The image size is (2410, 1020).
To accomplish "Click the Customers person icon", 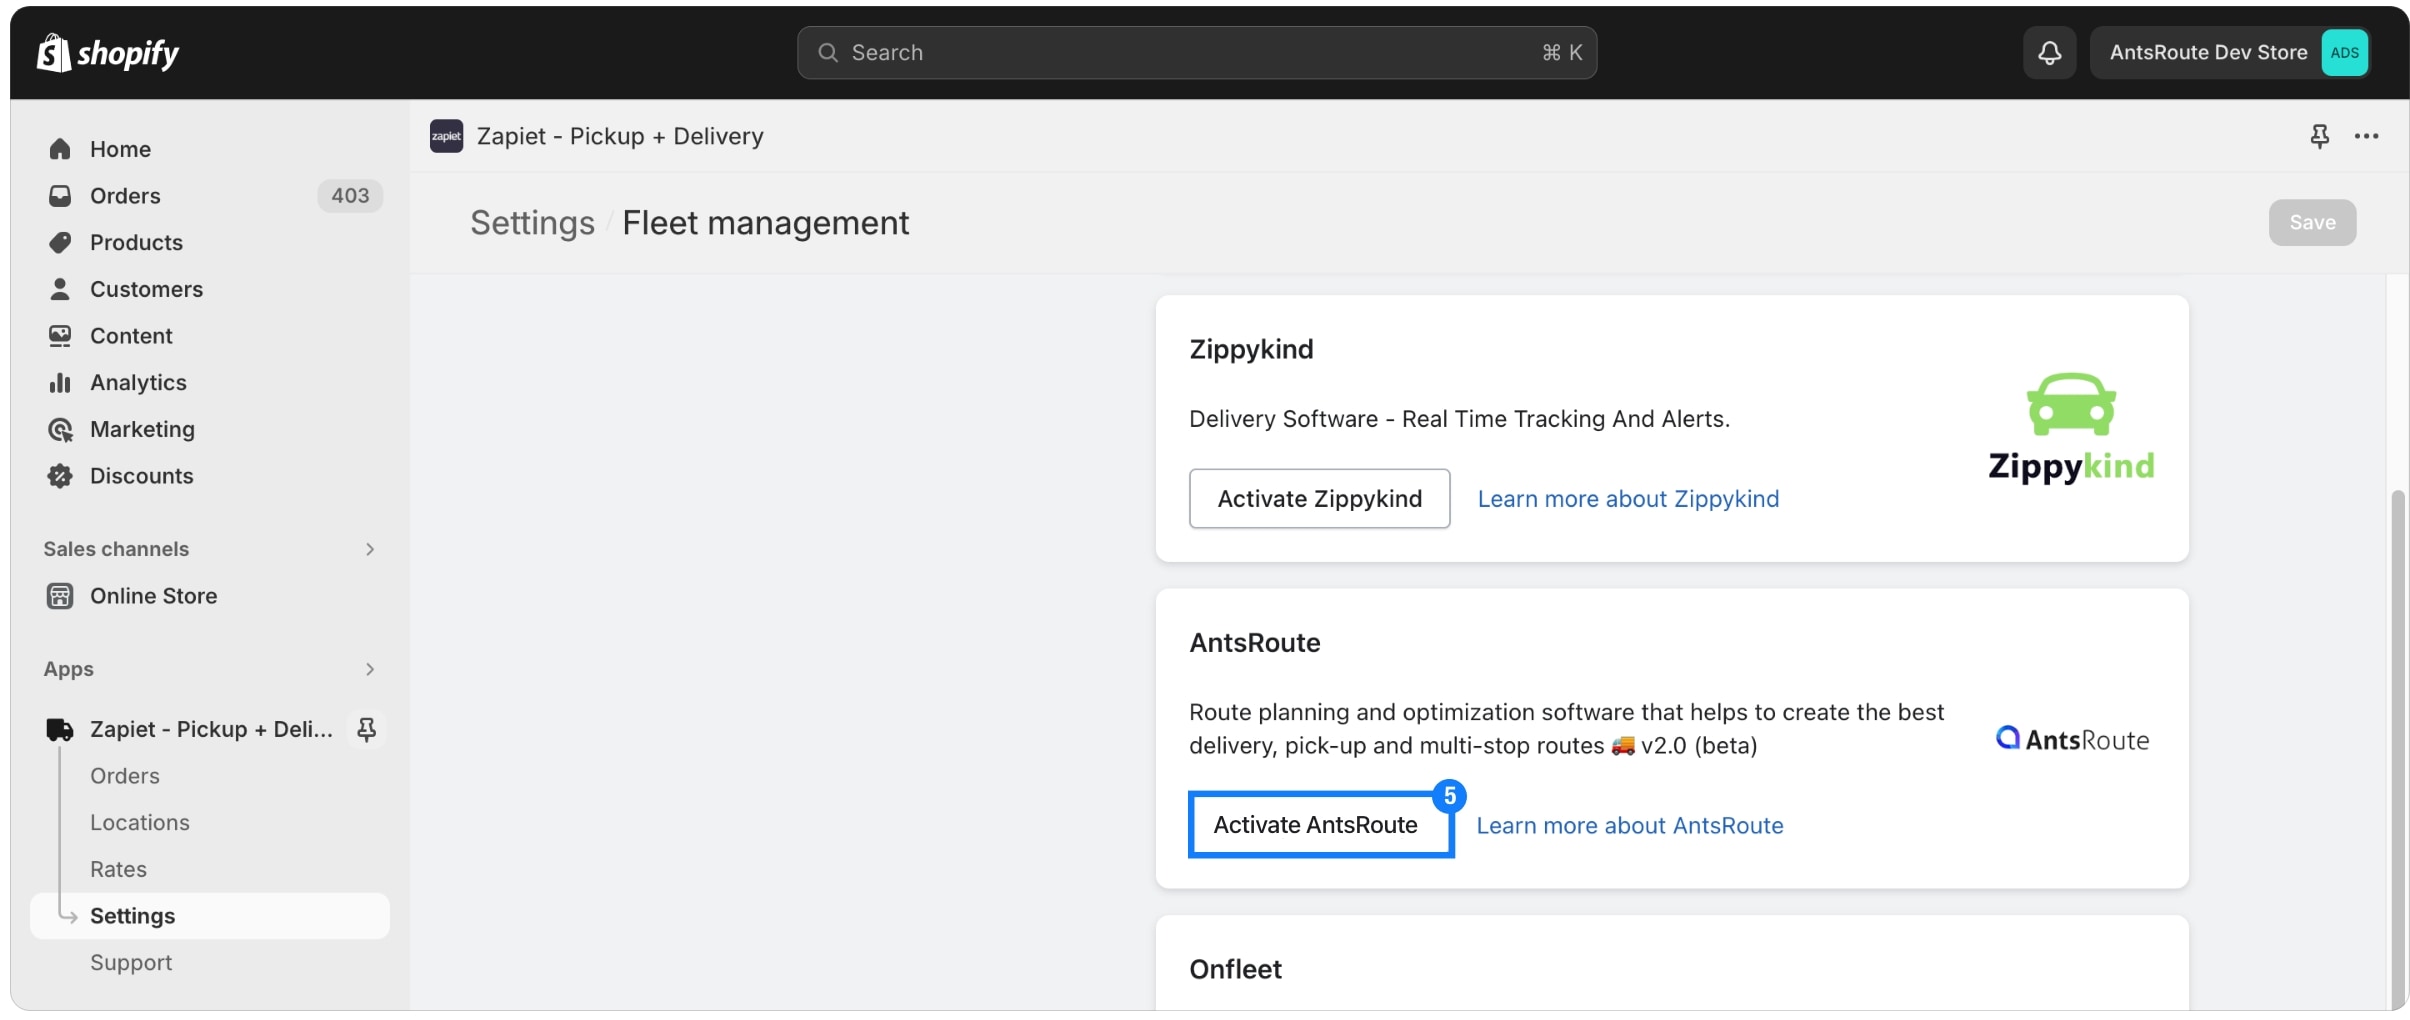I will tap(60, 289).
